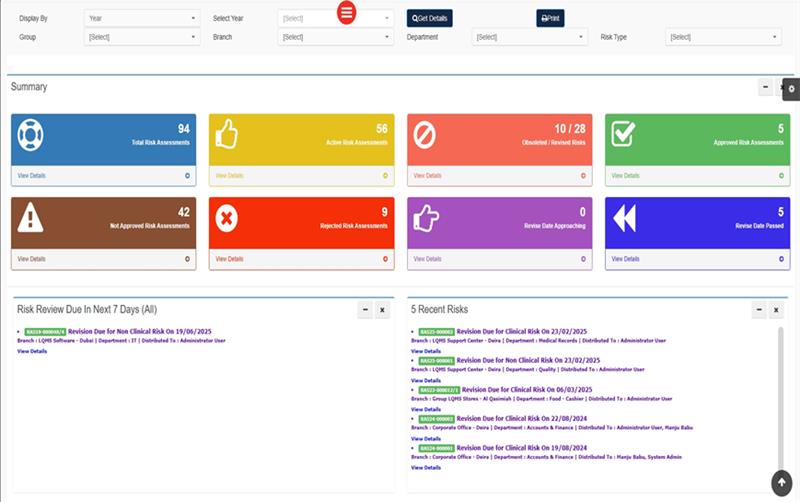Image resolution: width=800 pixels, height=502 pixels.
Task: Click the arrow circle in Not Approved footer
Action: click(187, 259)
